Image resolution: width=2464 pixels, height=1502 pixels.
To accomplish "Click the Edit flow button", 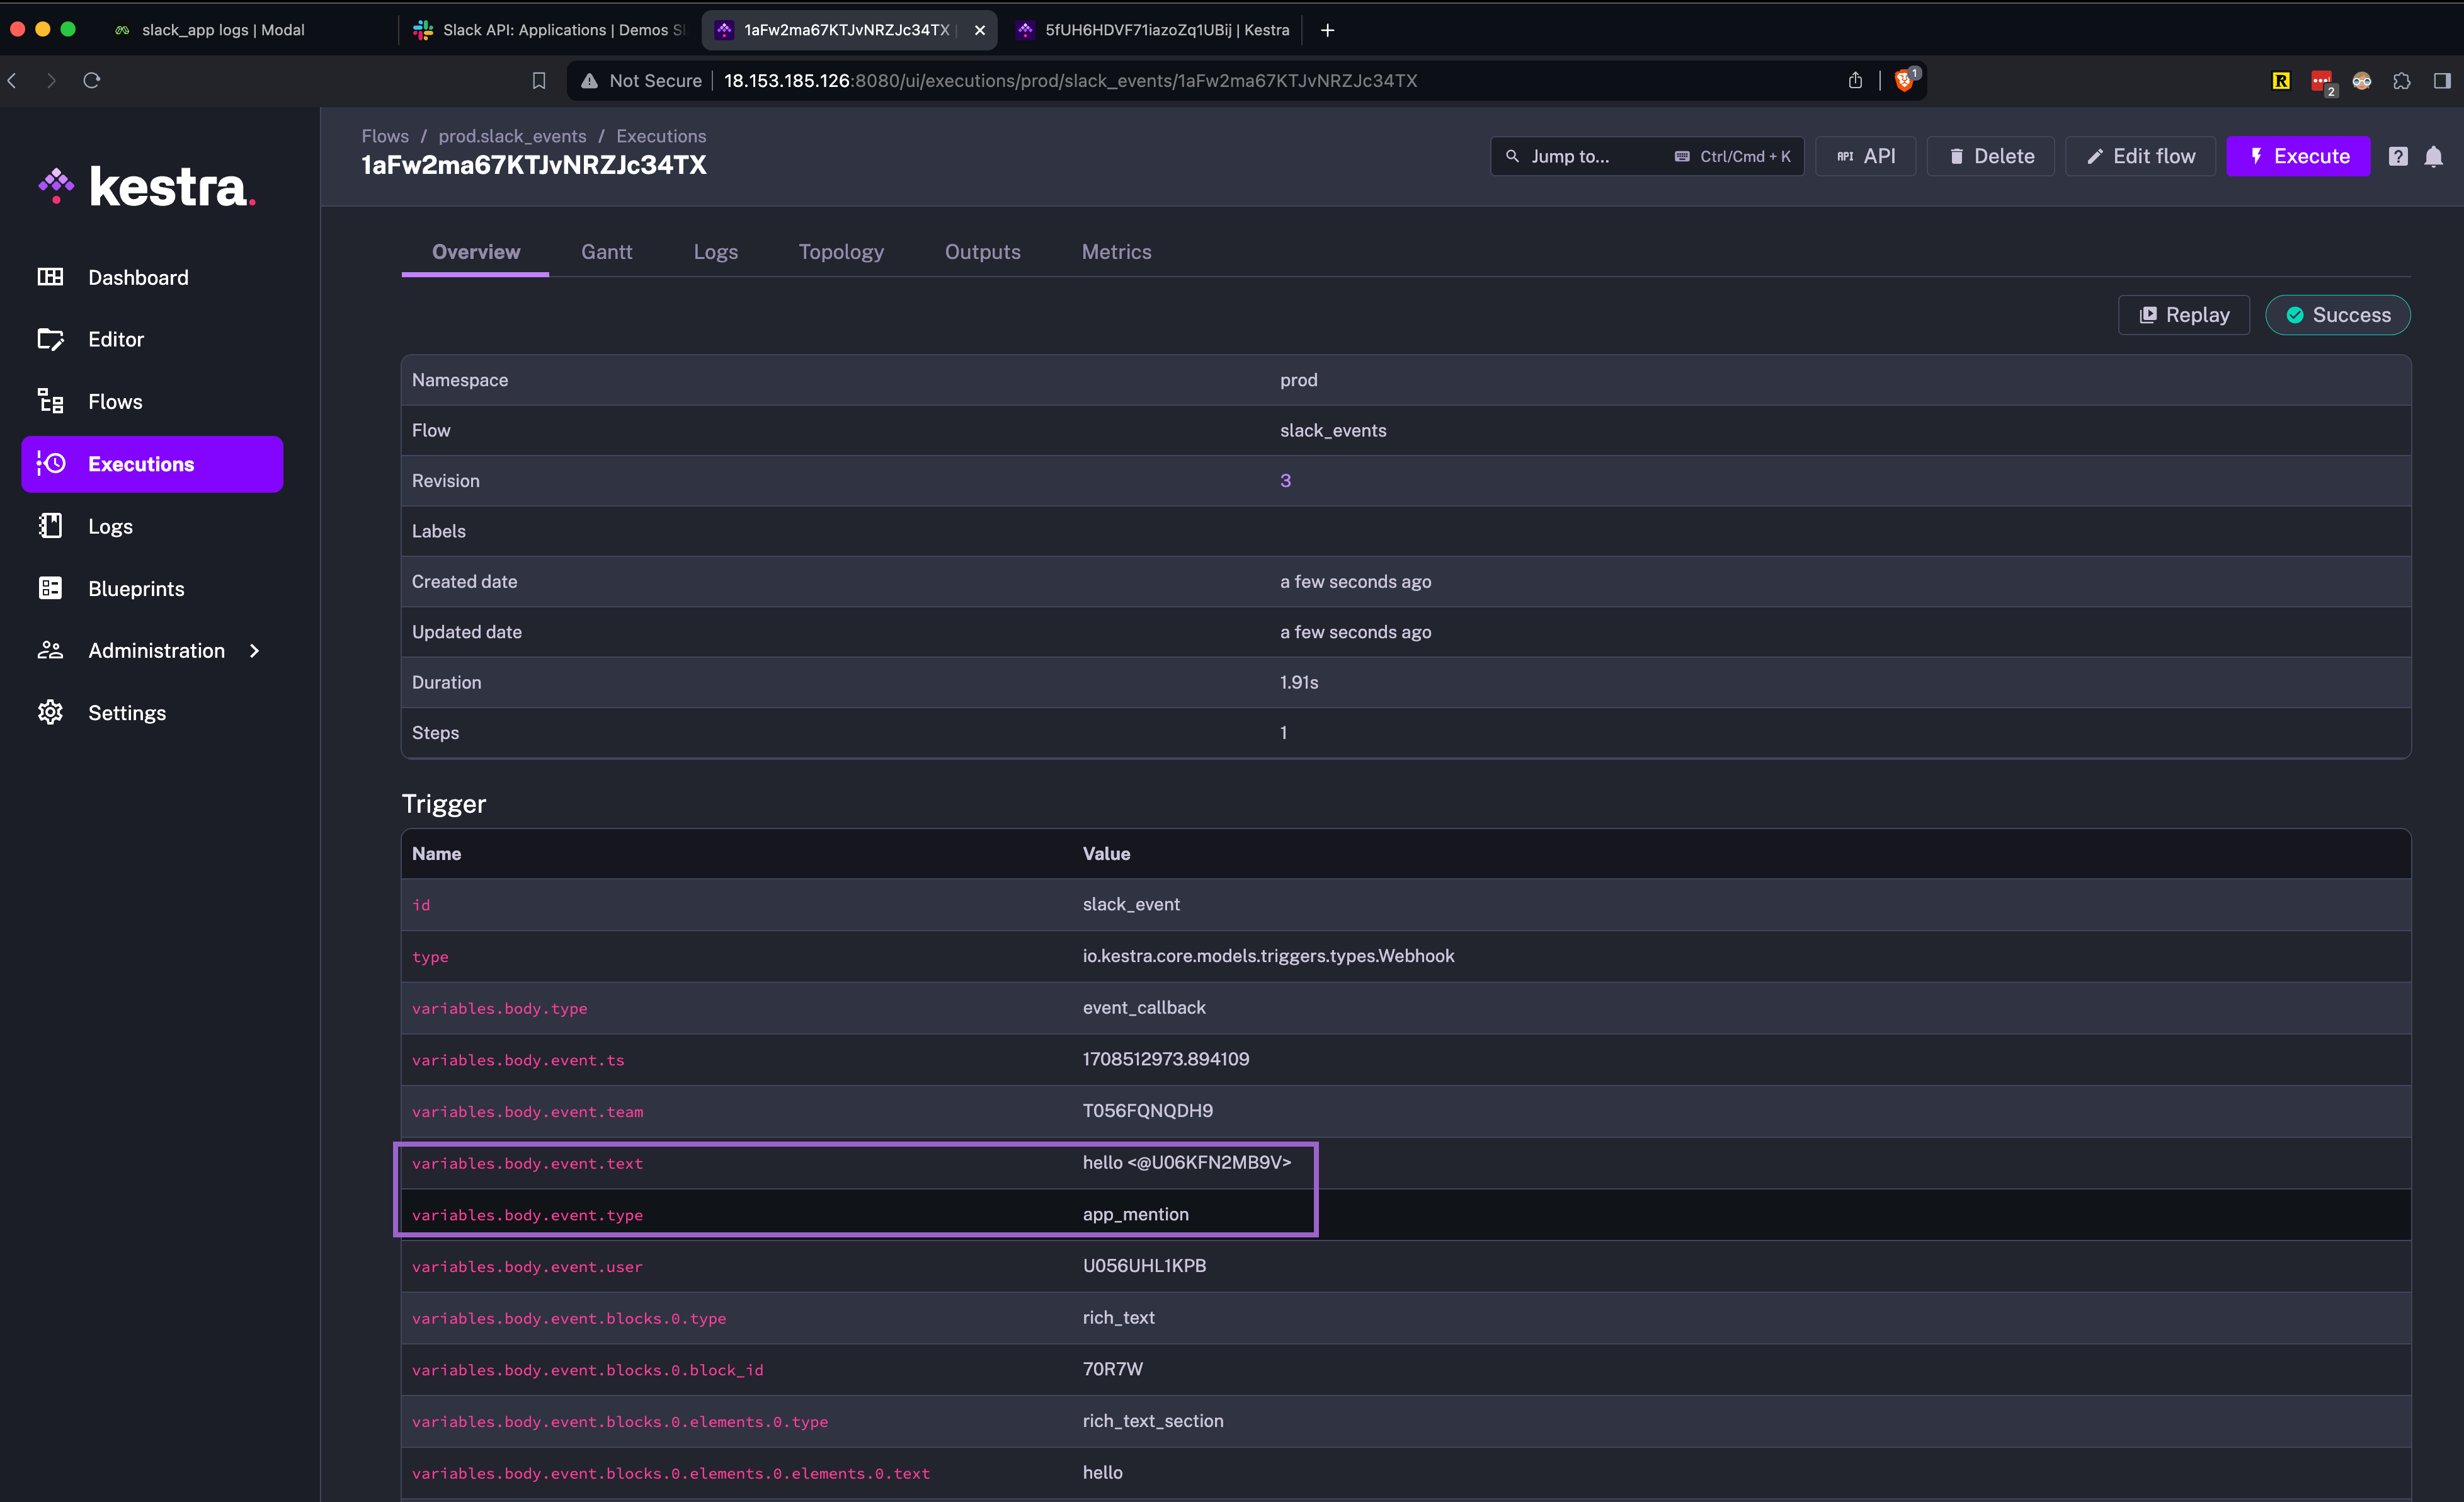I will [2140, 156].
